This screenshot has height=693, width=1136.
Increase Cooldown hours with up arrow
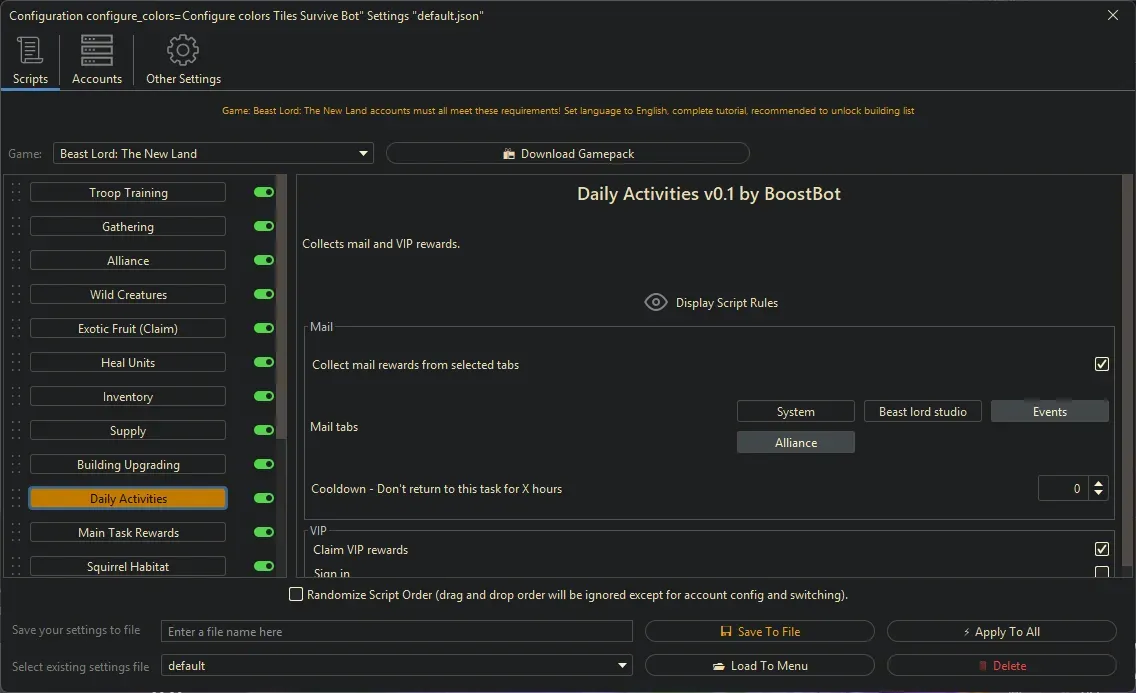(1097, 483)
